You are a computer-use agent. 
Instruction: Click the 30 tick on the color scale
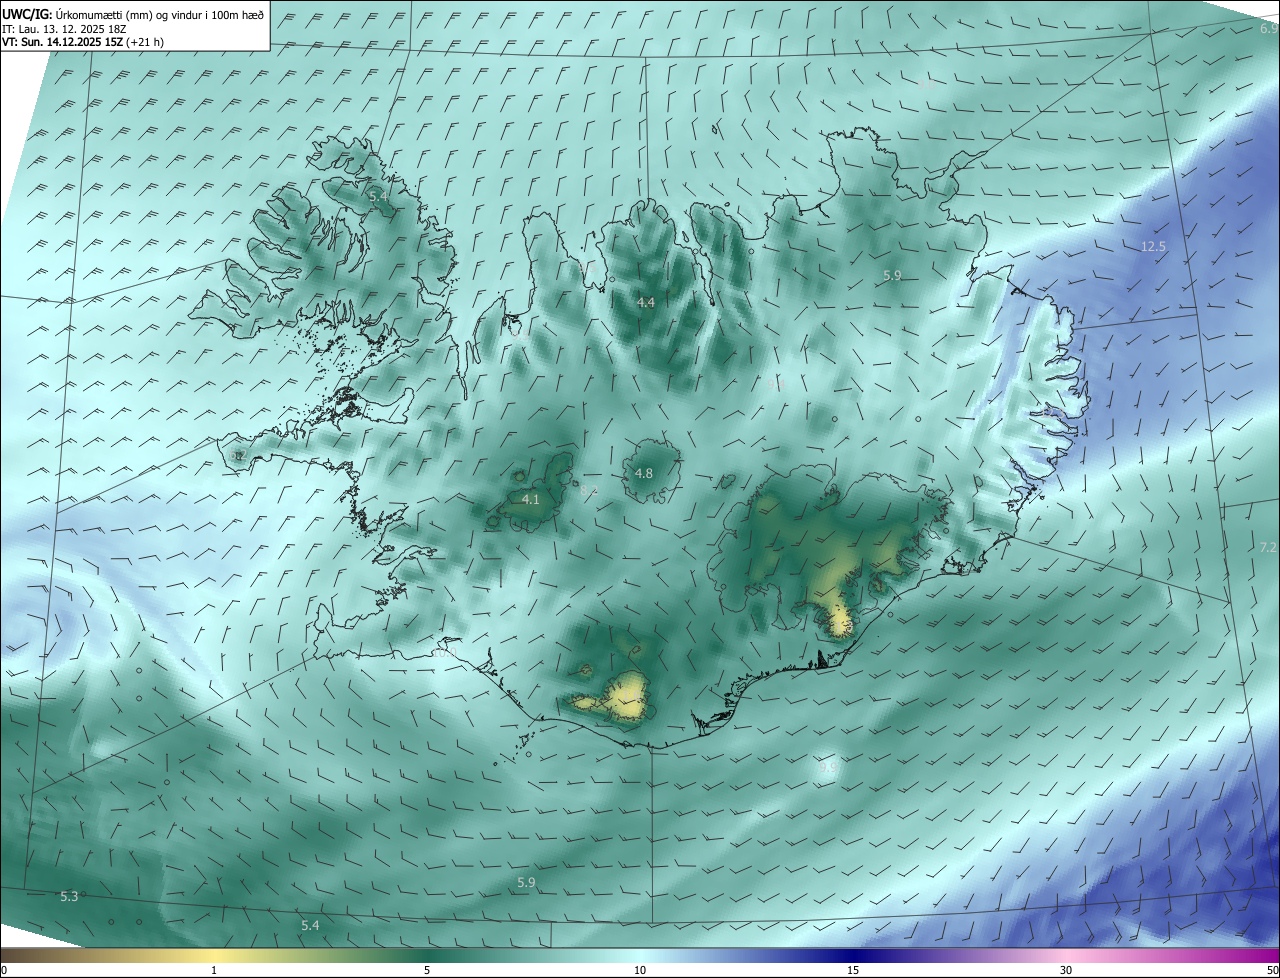pyautogui.click(x=1066, y=970)
